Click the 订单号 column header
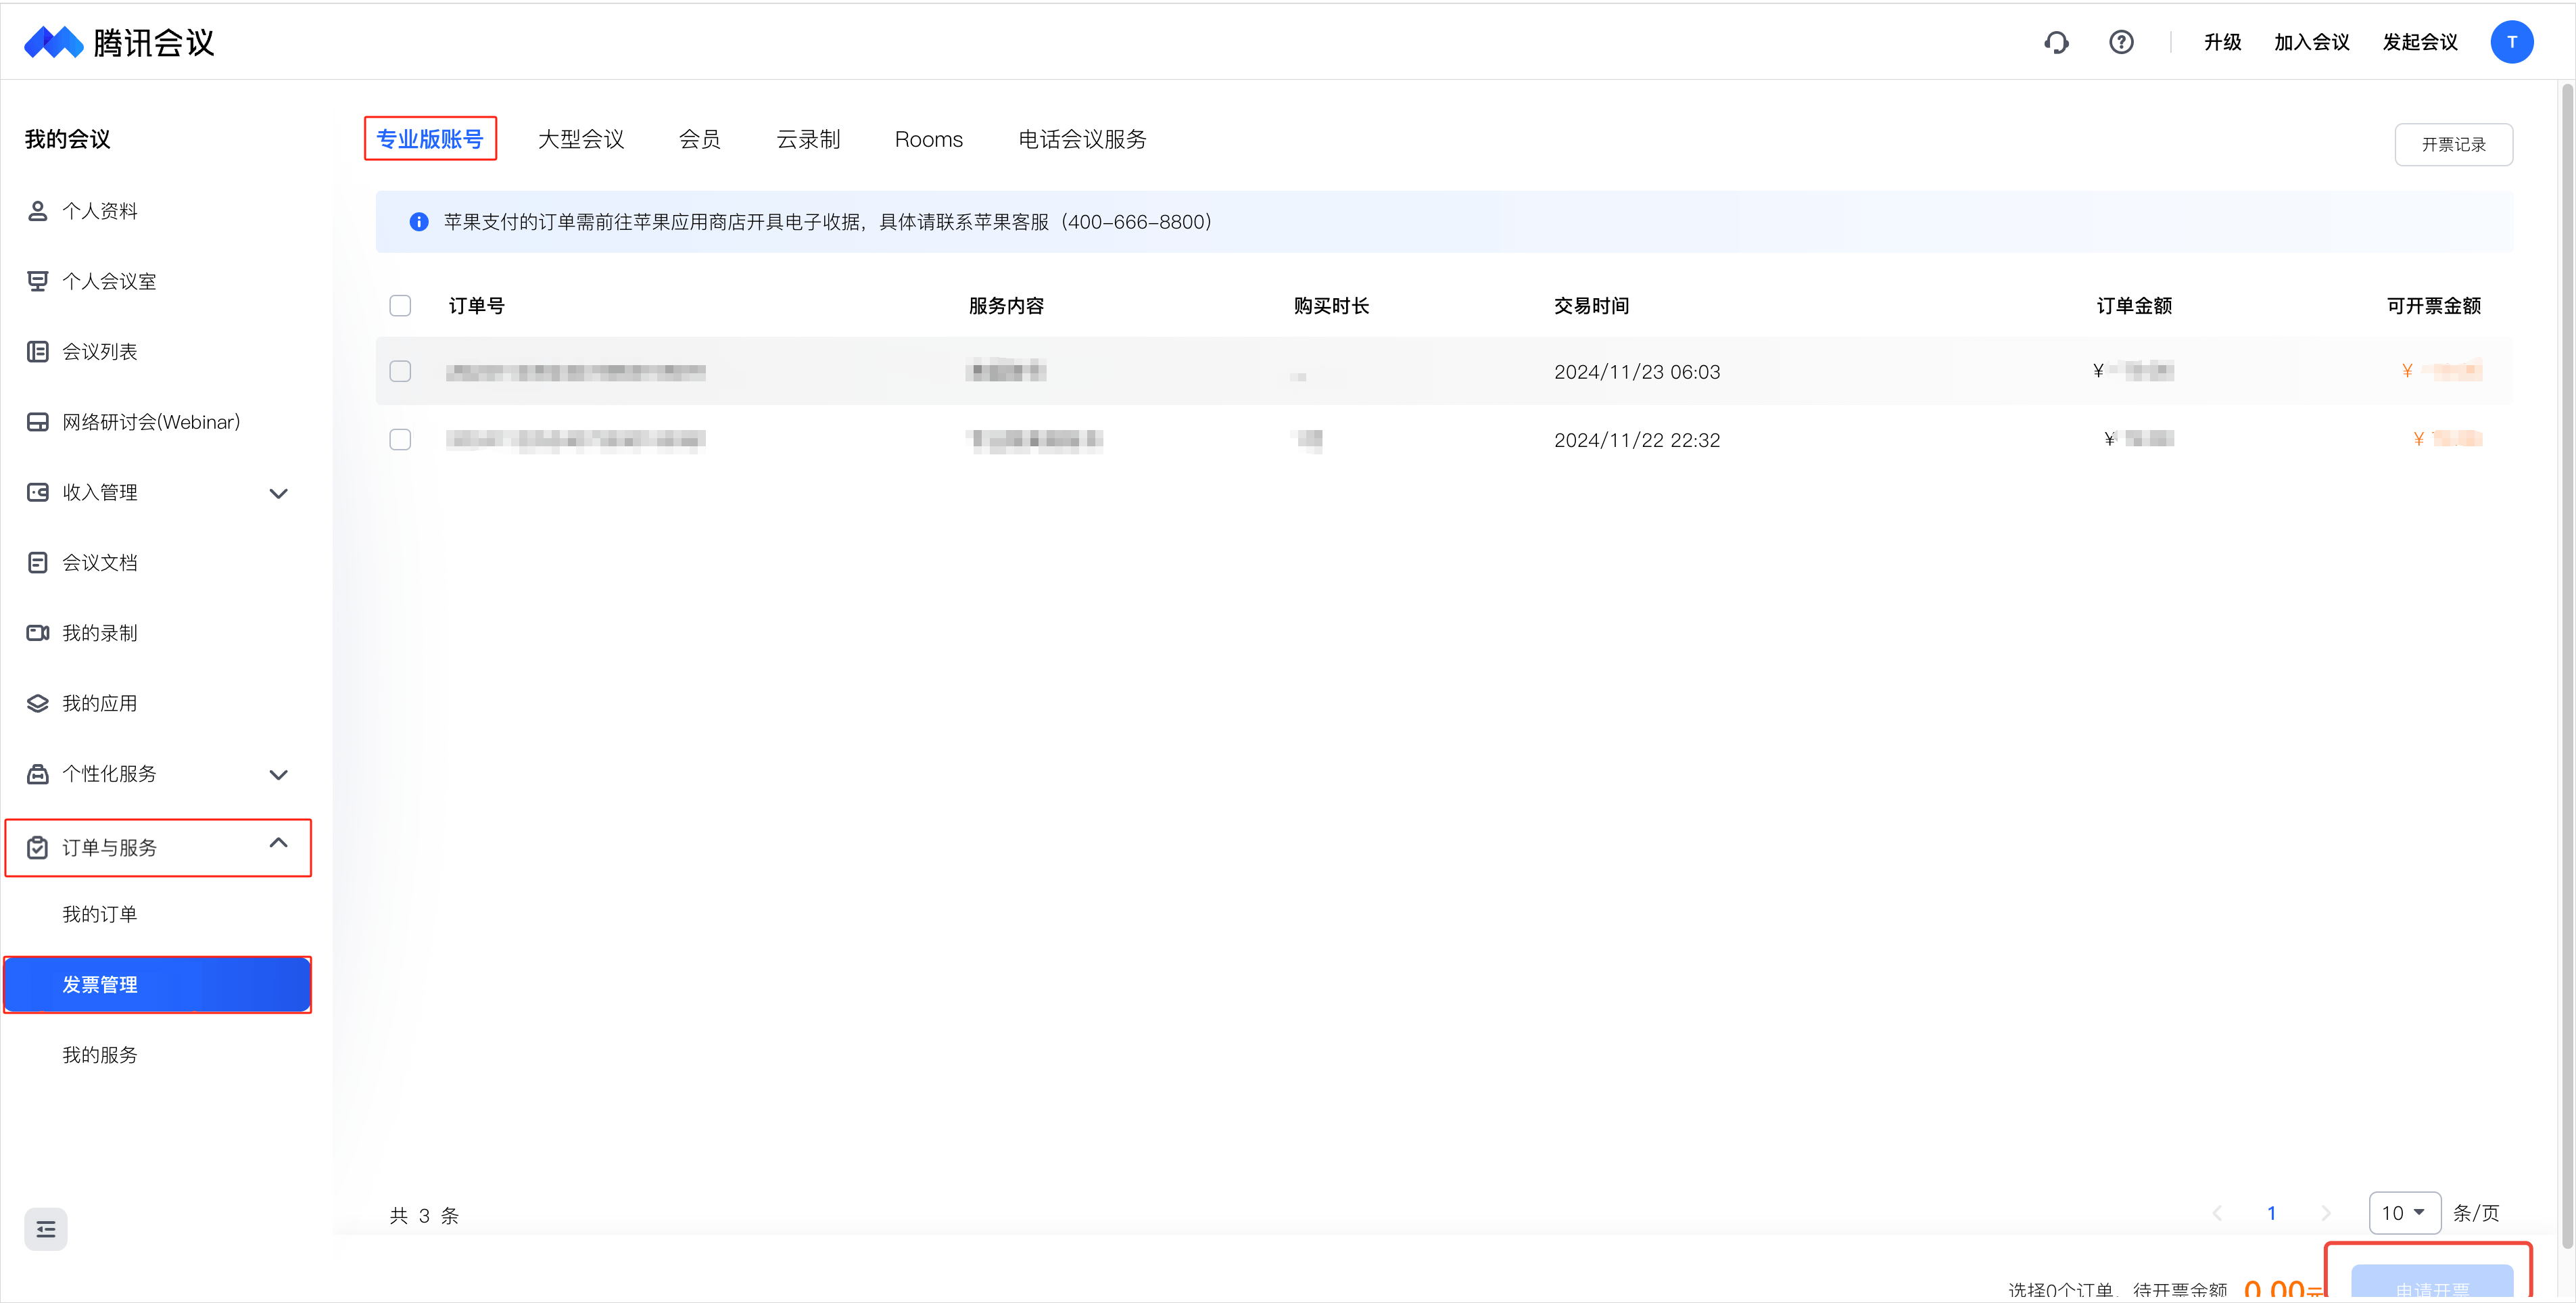 coord(477,306)
